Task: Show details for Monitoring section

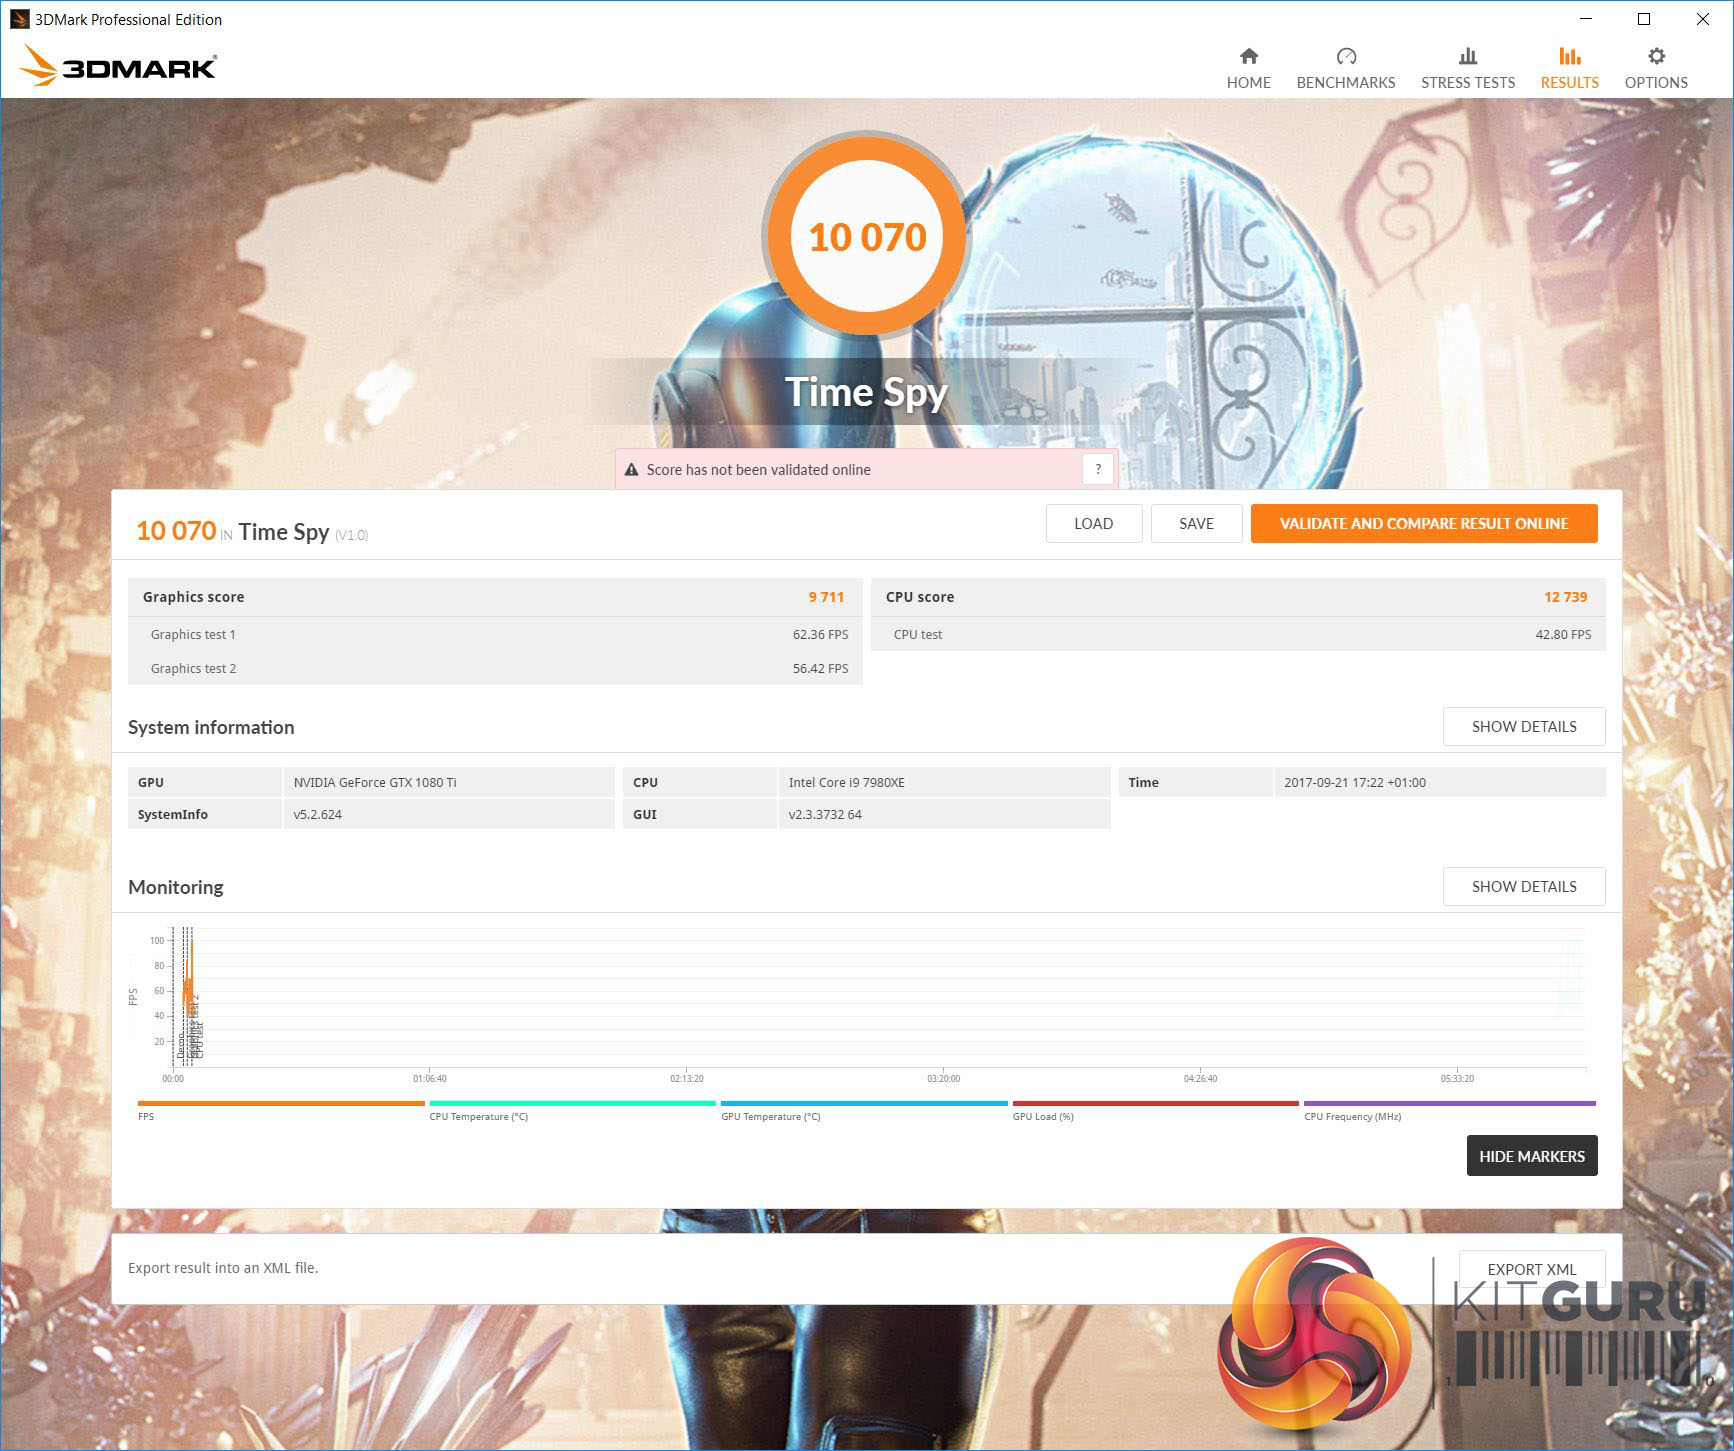Action: pos(1523,887)
